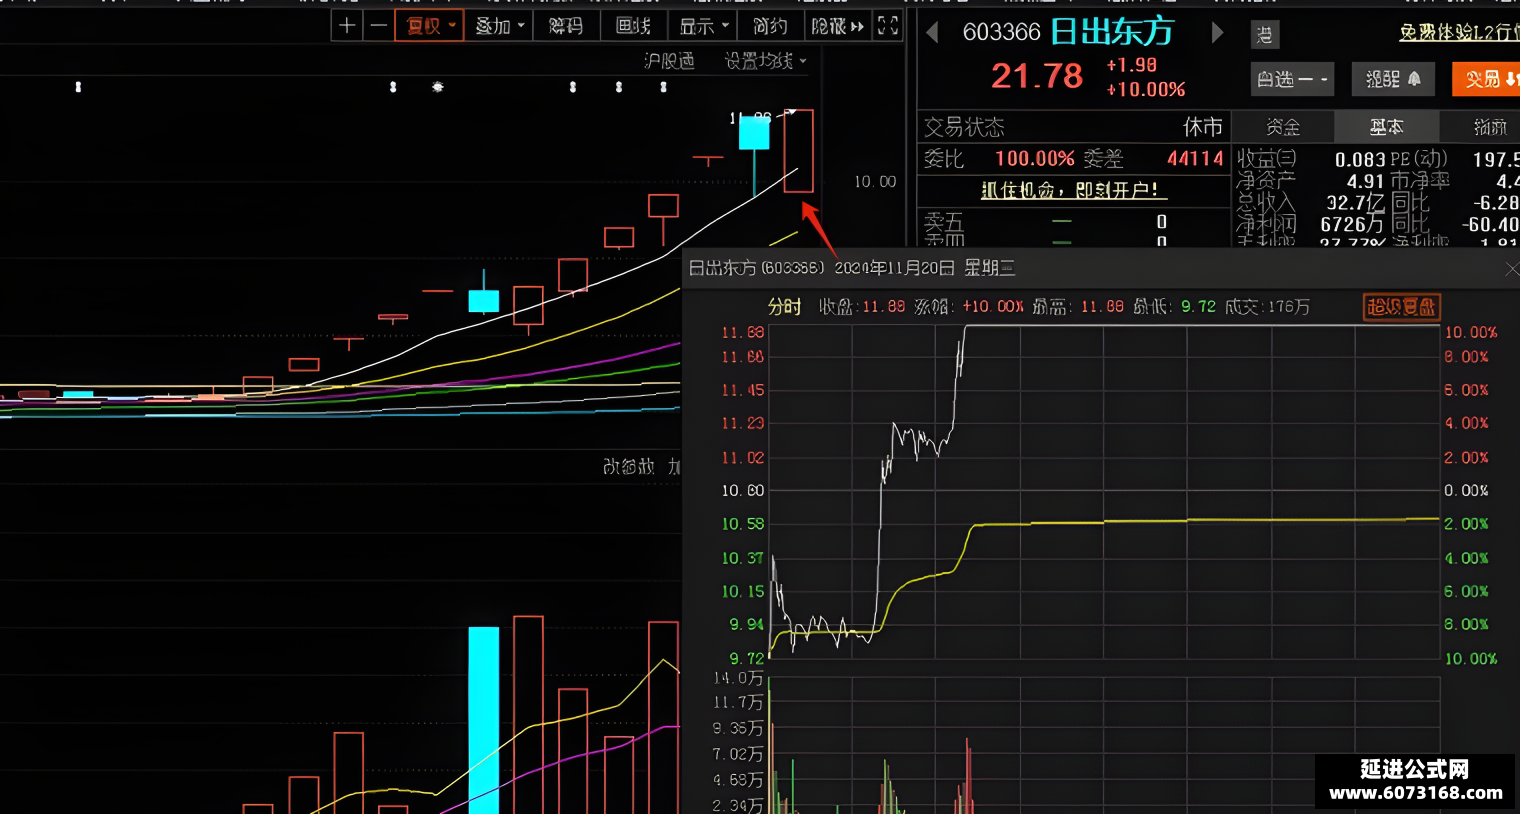Image resolution: width=1520 pixels, height=814 pixels.
Task: Expand the 叠加 overlay dropdown
Action: [x=499, y=26]
